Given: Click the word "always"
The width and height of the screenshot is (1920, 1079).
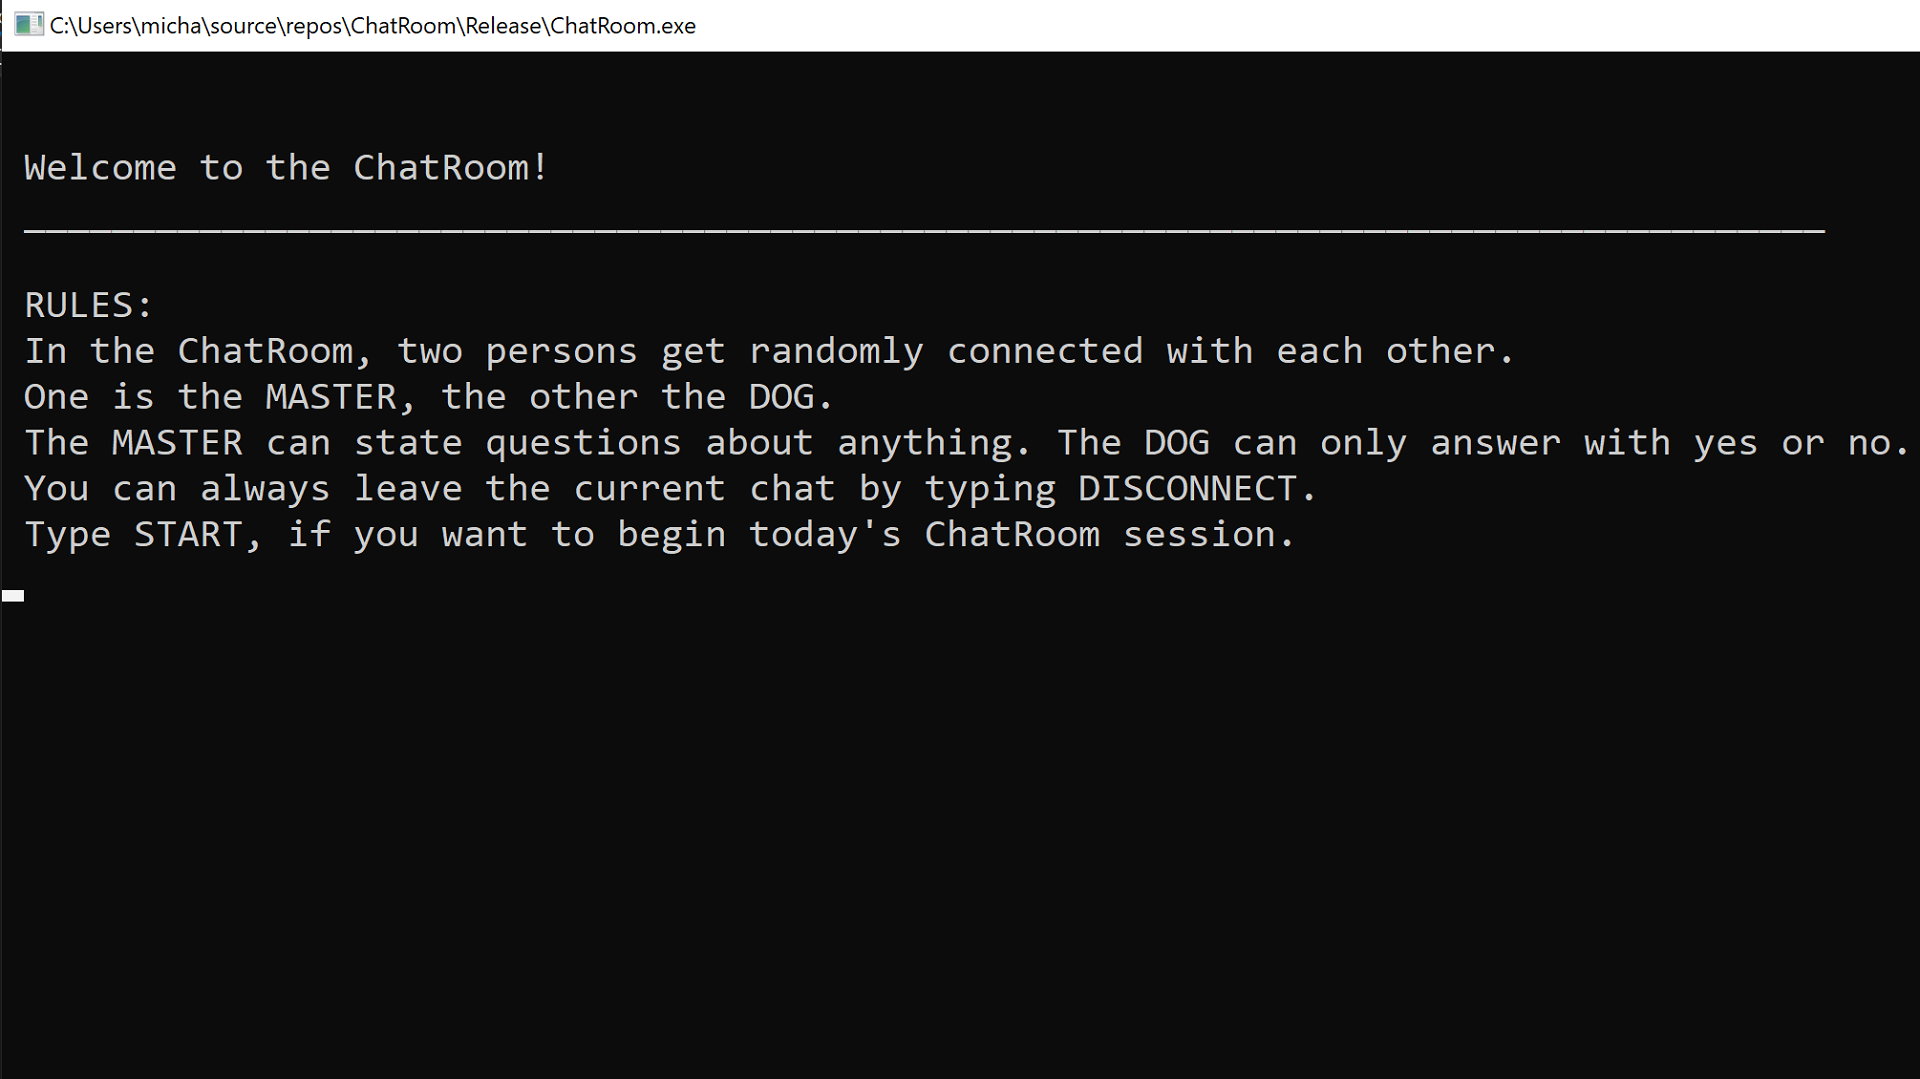Looking at the screenshot, I should pyautogui.click(x=265, y=490).
